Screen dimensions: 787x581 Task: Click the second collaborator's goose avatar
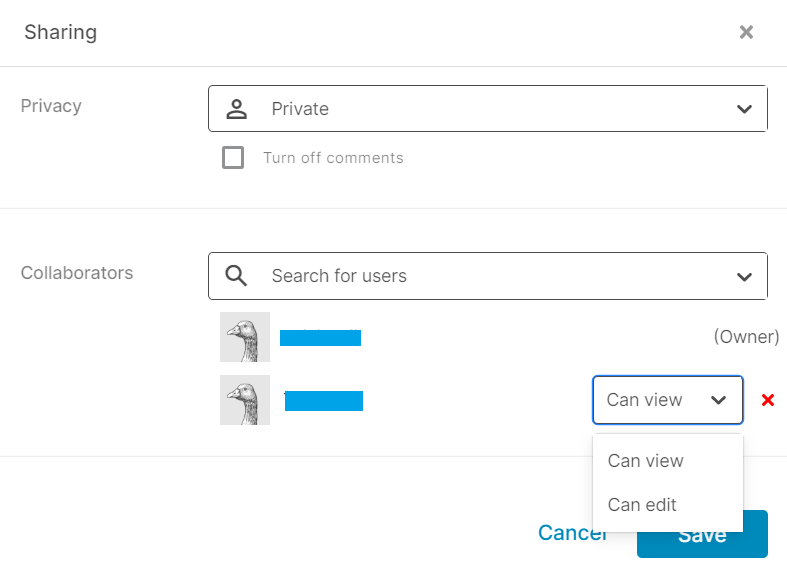pyautogui.click(x=245, y=400)
